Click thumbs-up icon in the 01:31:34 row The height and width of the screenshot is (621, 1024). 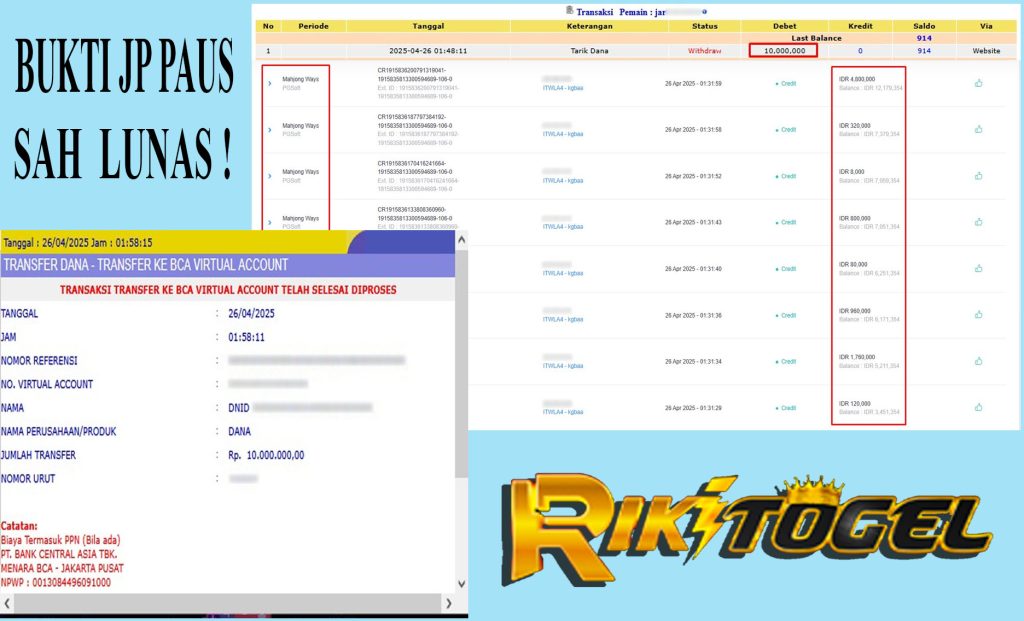[x=978, y=361]
